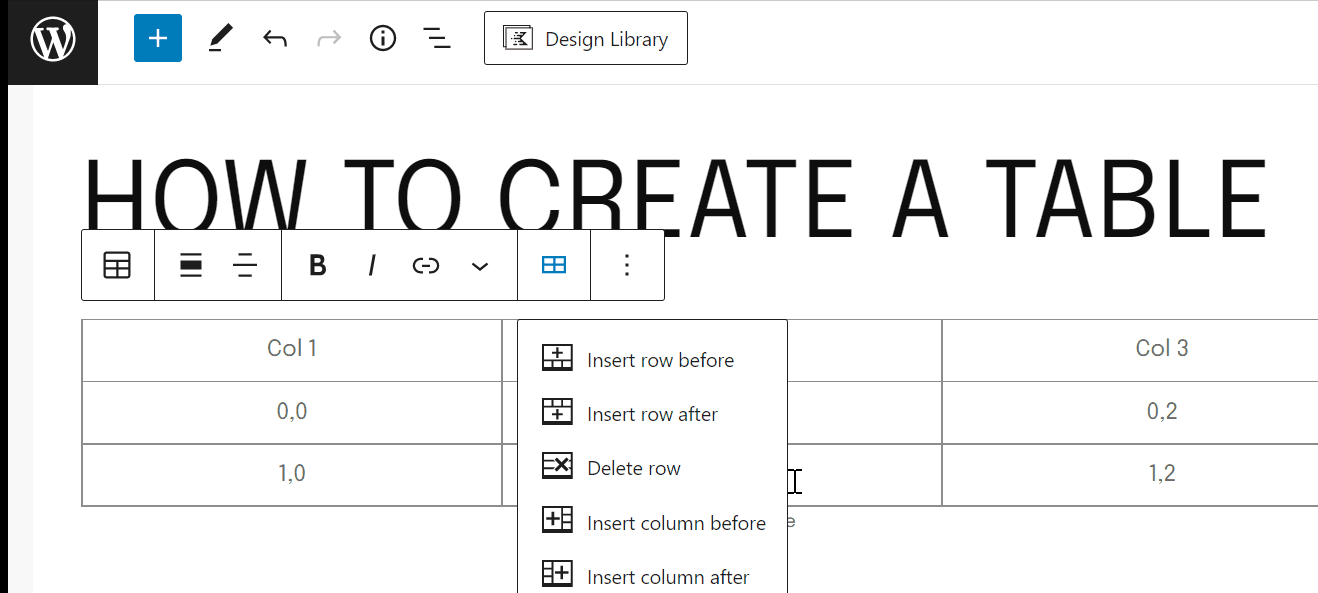This screenshot has width=1318, height=593.
Task: Open the Design Library
Action: (x=586, y=38)
